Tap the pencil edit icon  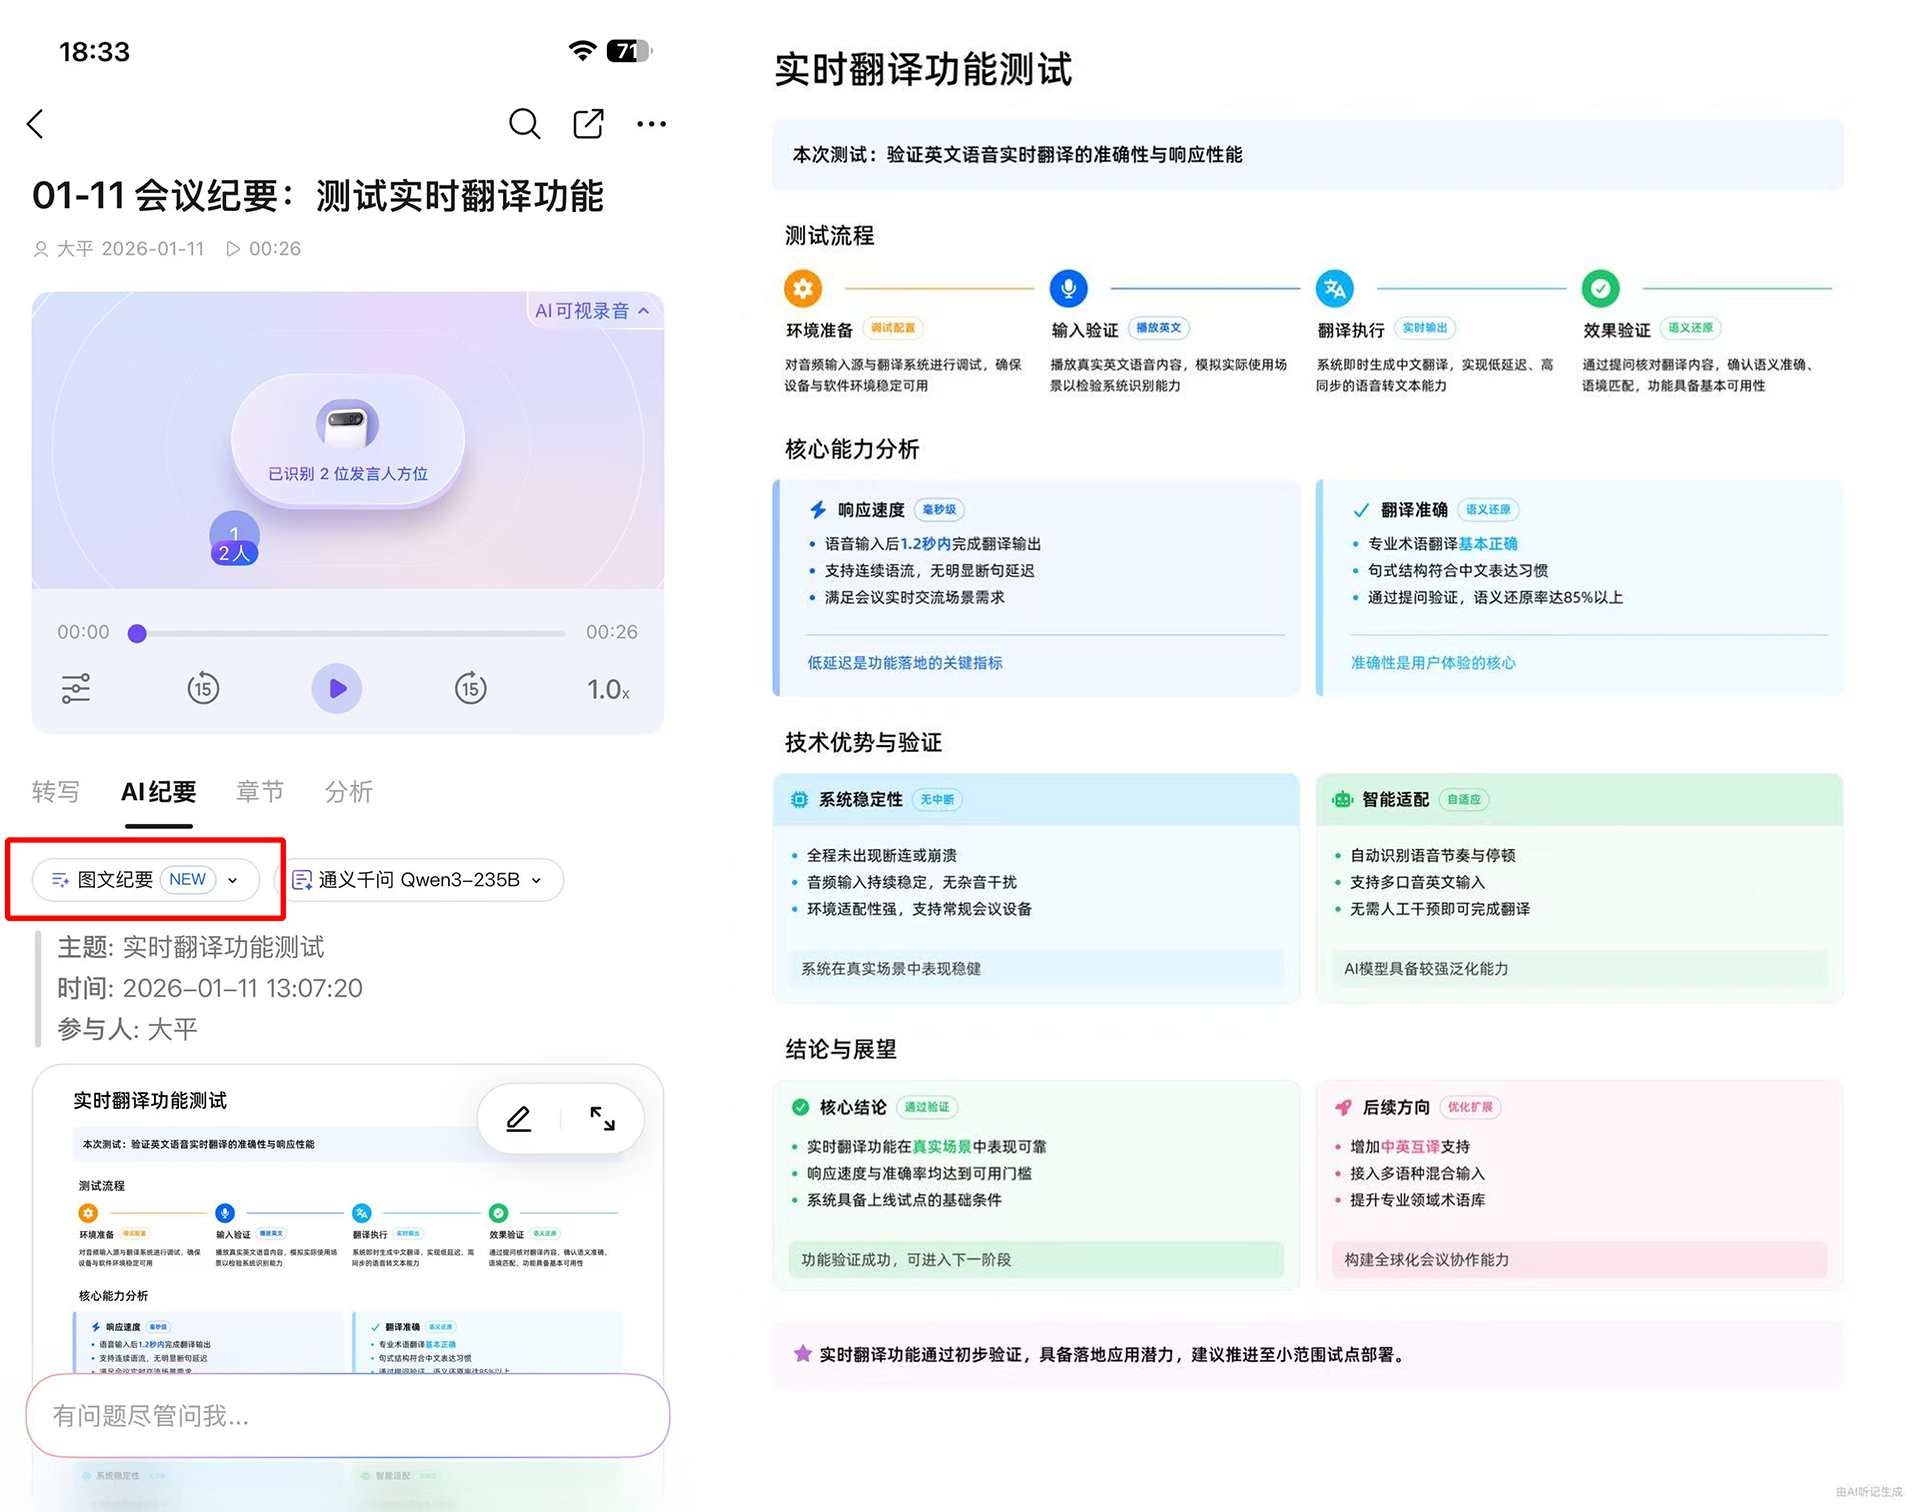coord(518,1119)
